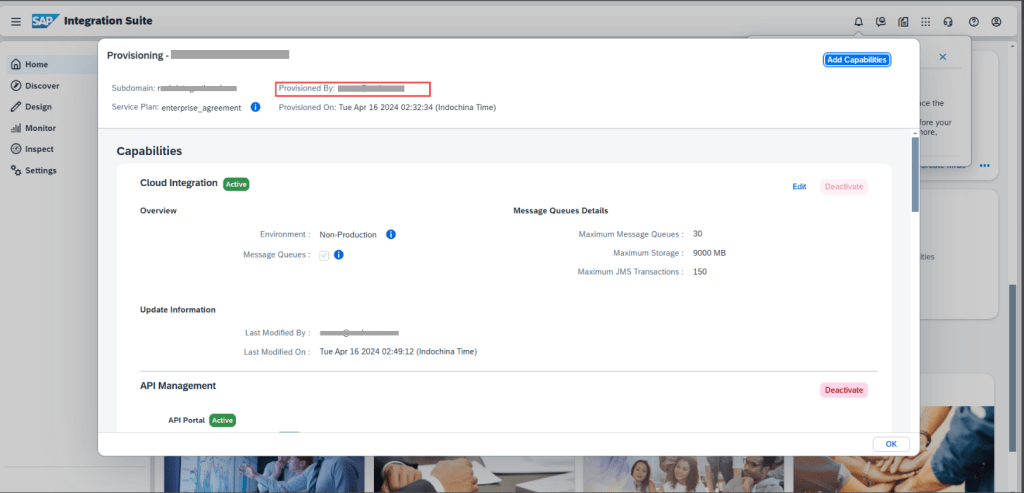The width and height of the screenshot is (1024, 493).
Task: Open Monitor in the side navigation
Action: pyautogui.click(x=40, y=128)
